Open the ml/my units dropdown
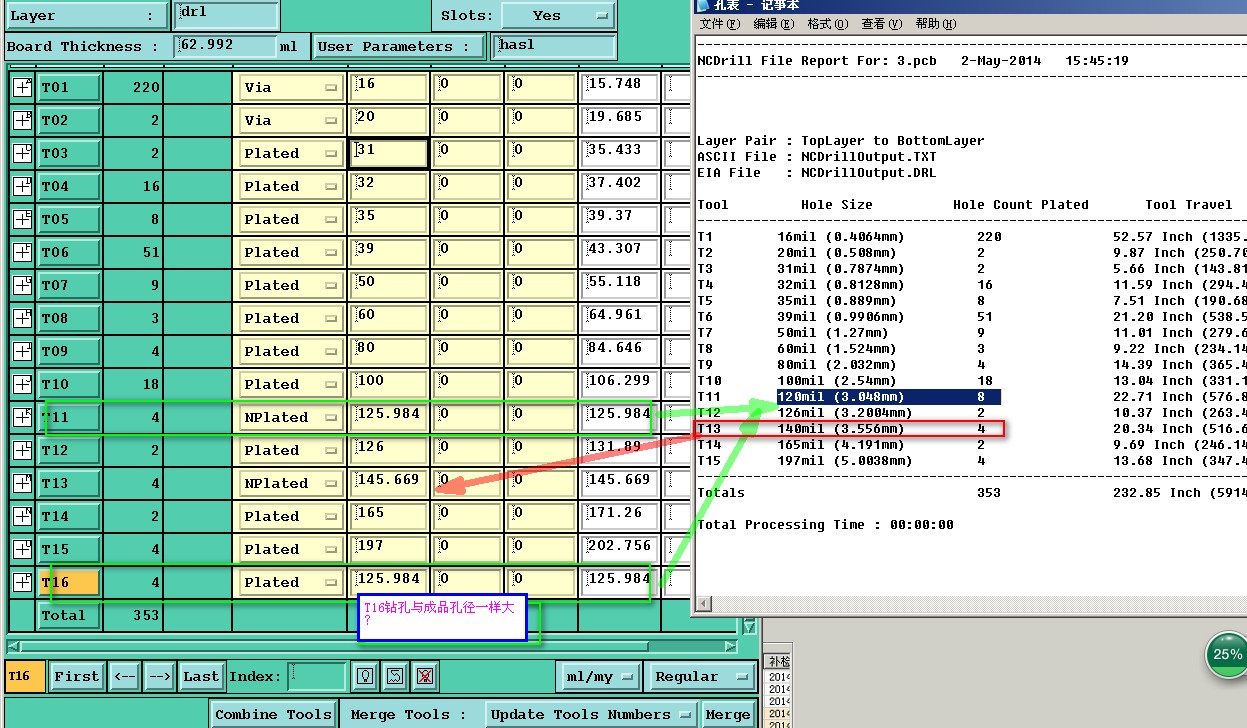The width and height of the screenshot is (1247, 728). 599,677
